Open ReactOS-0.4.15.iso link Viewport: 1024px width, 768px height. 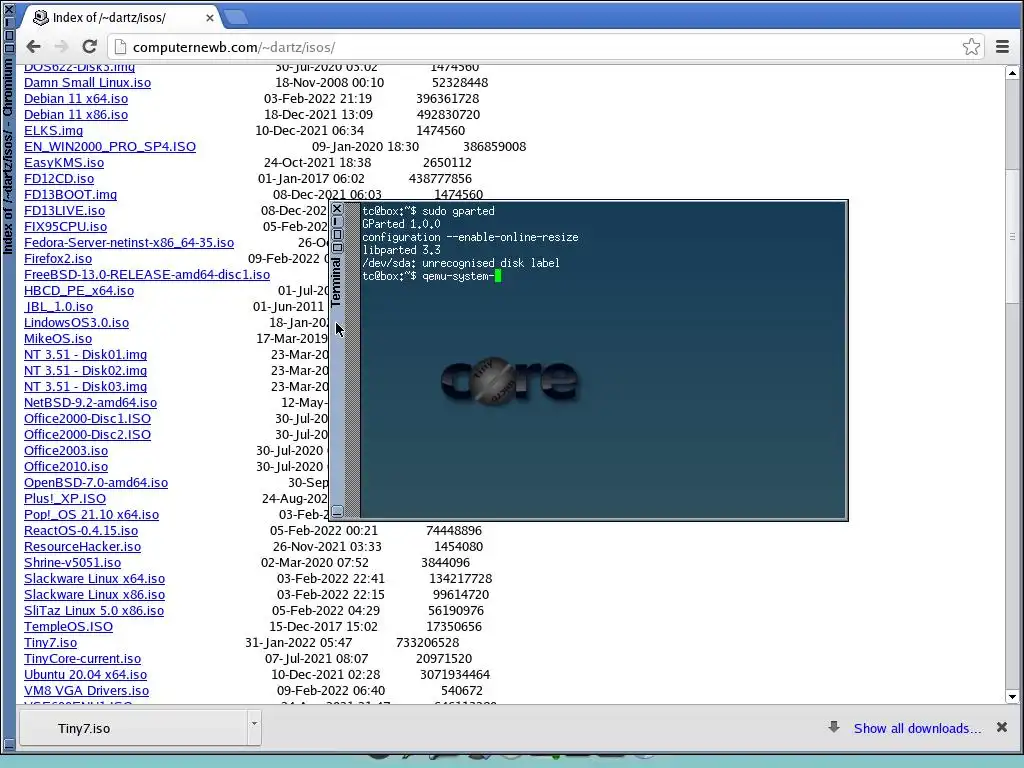point(81,531)
